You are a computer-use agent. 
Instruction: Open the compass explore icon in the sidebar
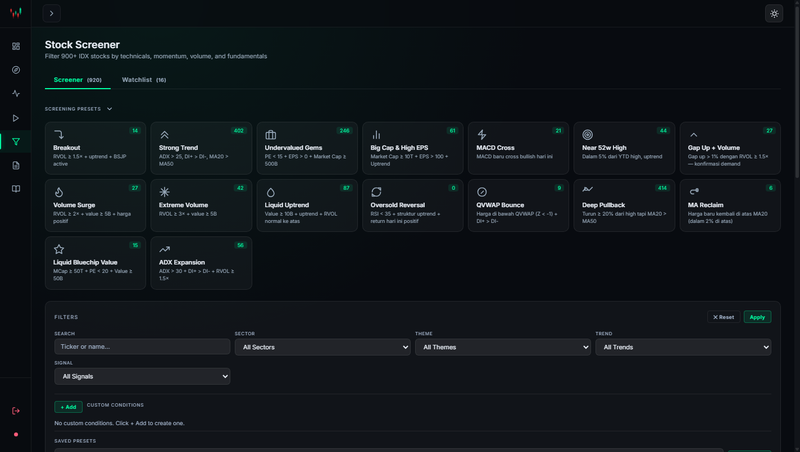coord(16,70)
